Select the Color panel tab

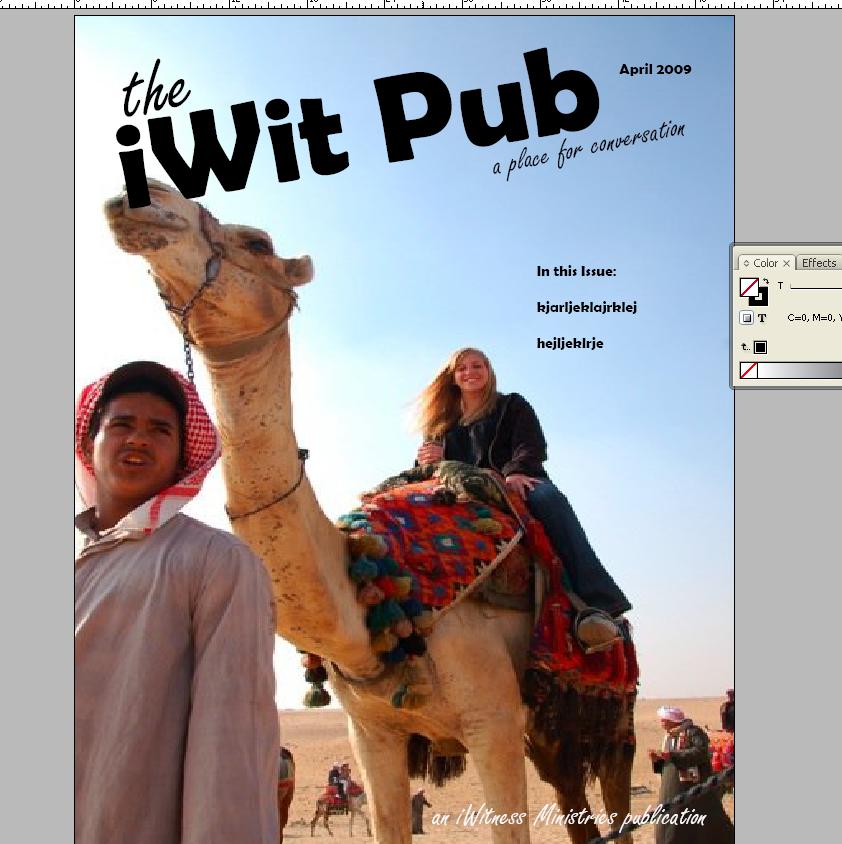click(765, 263)
